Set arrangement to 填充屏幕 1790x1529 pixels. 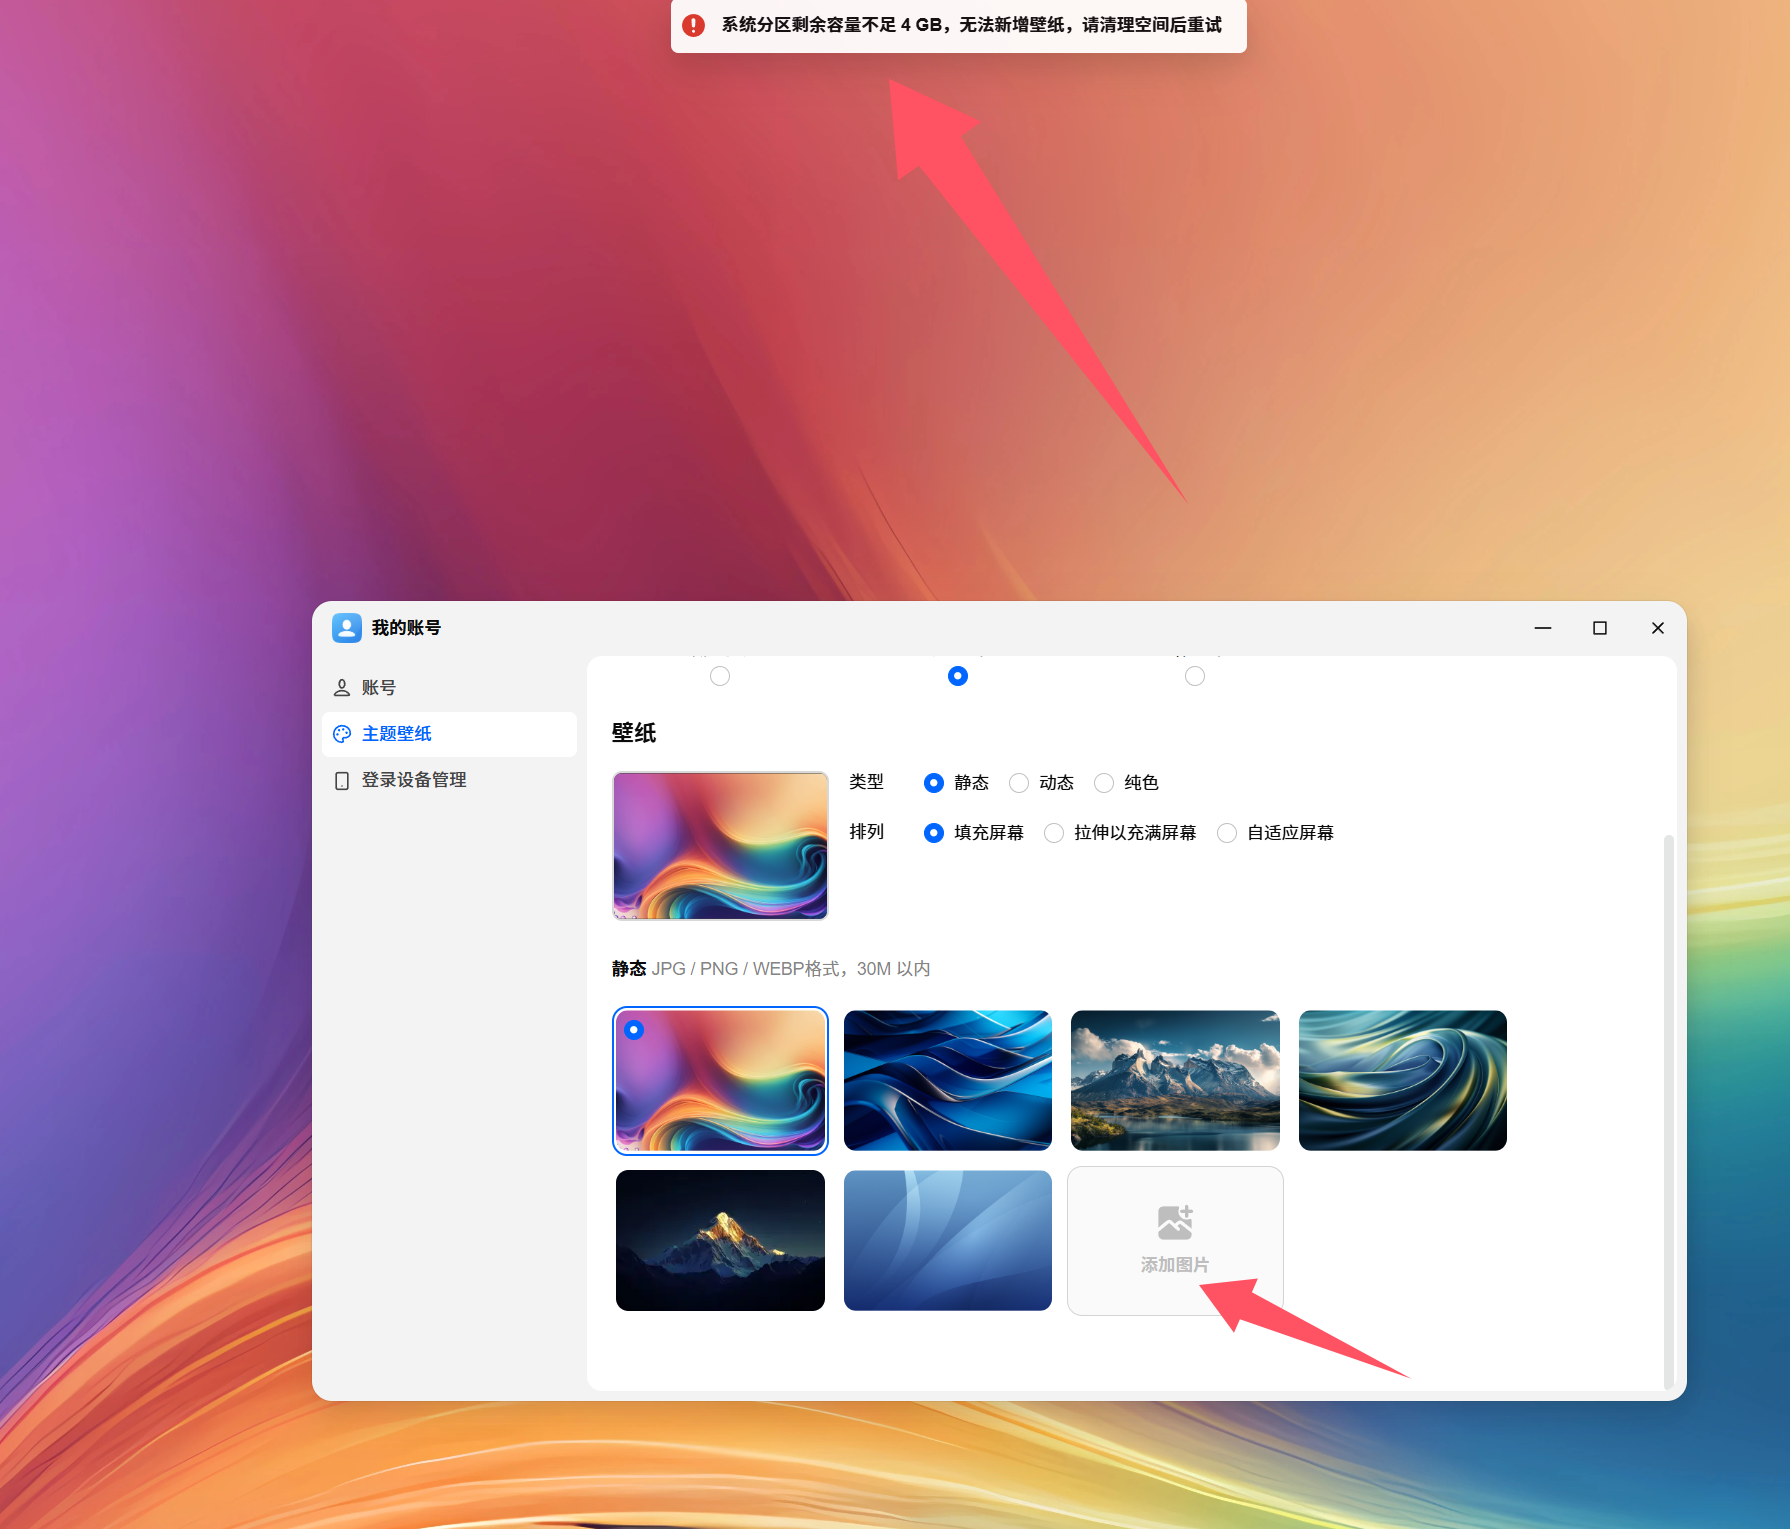[974, 833]
